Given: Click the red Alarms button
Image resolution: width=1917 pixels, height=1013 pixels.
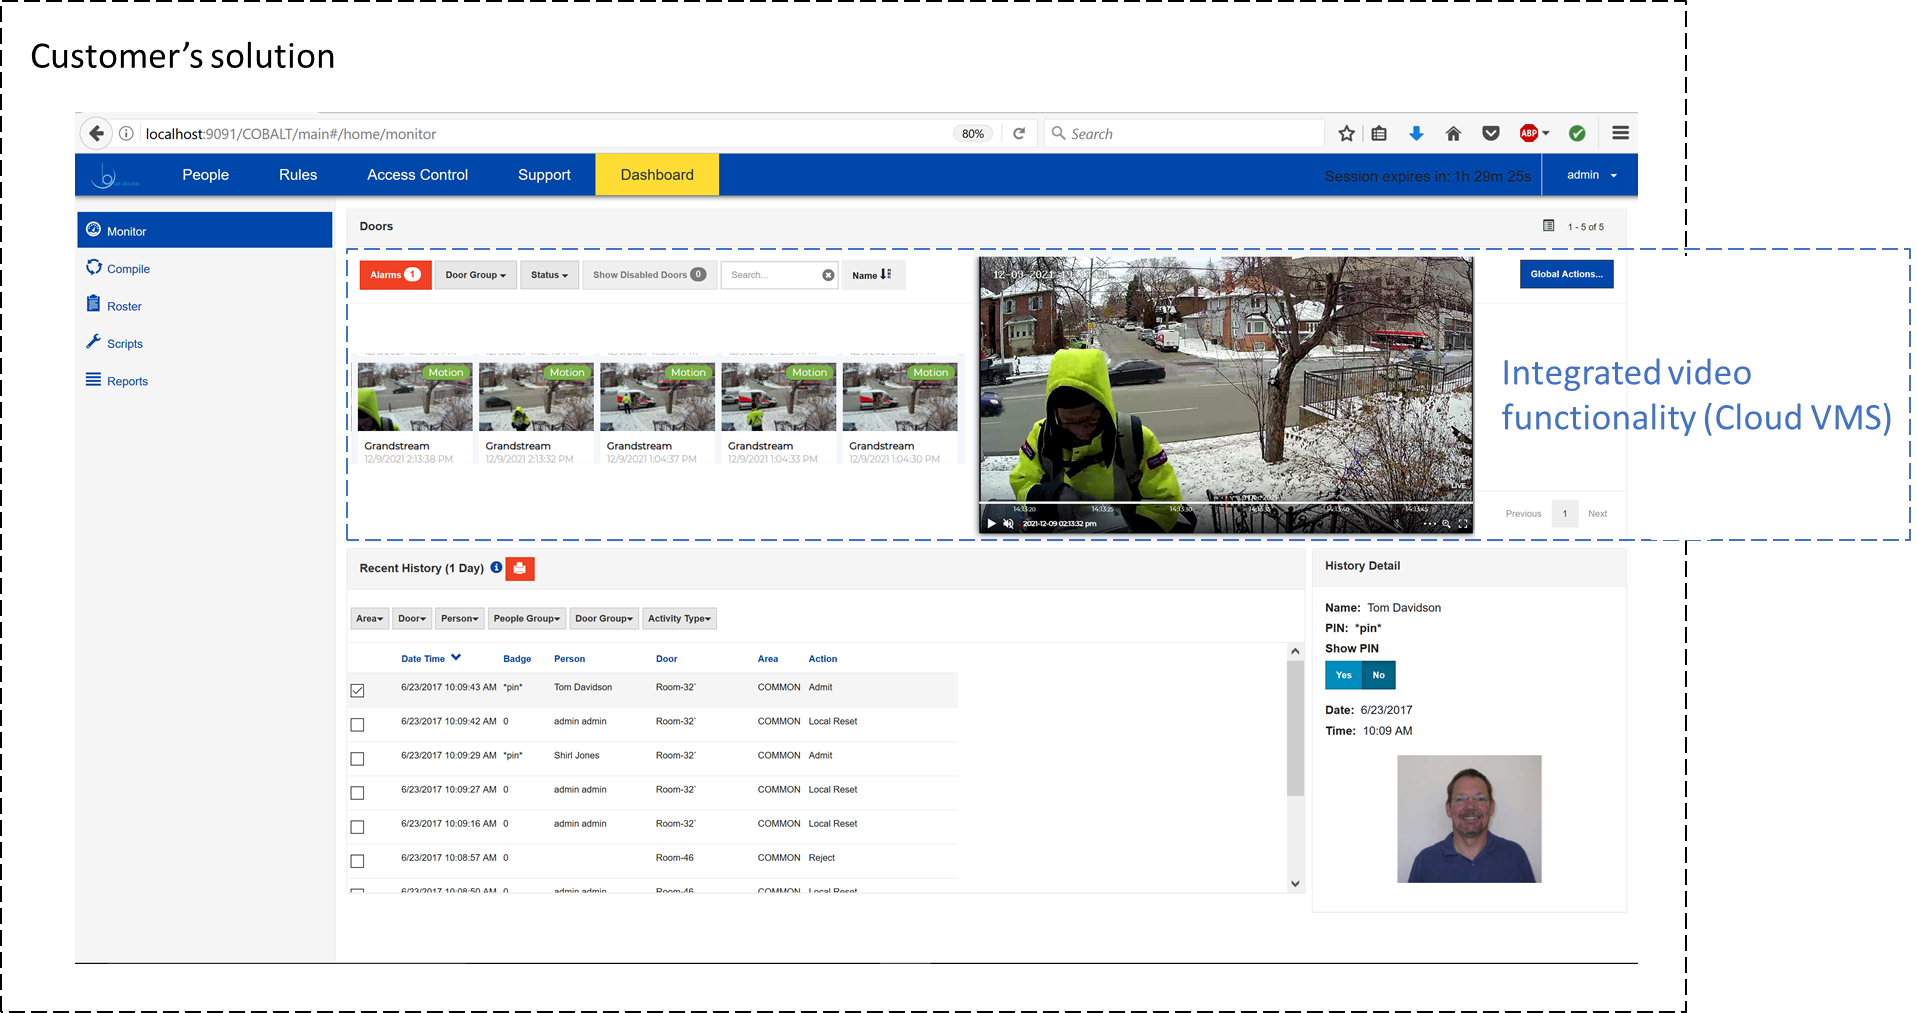Looking at the screenshot, I should click(x=395, y=275).
